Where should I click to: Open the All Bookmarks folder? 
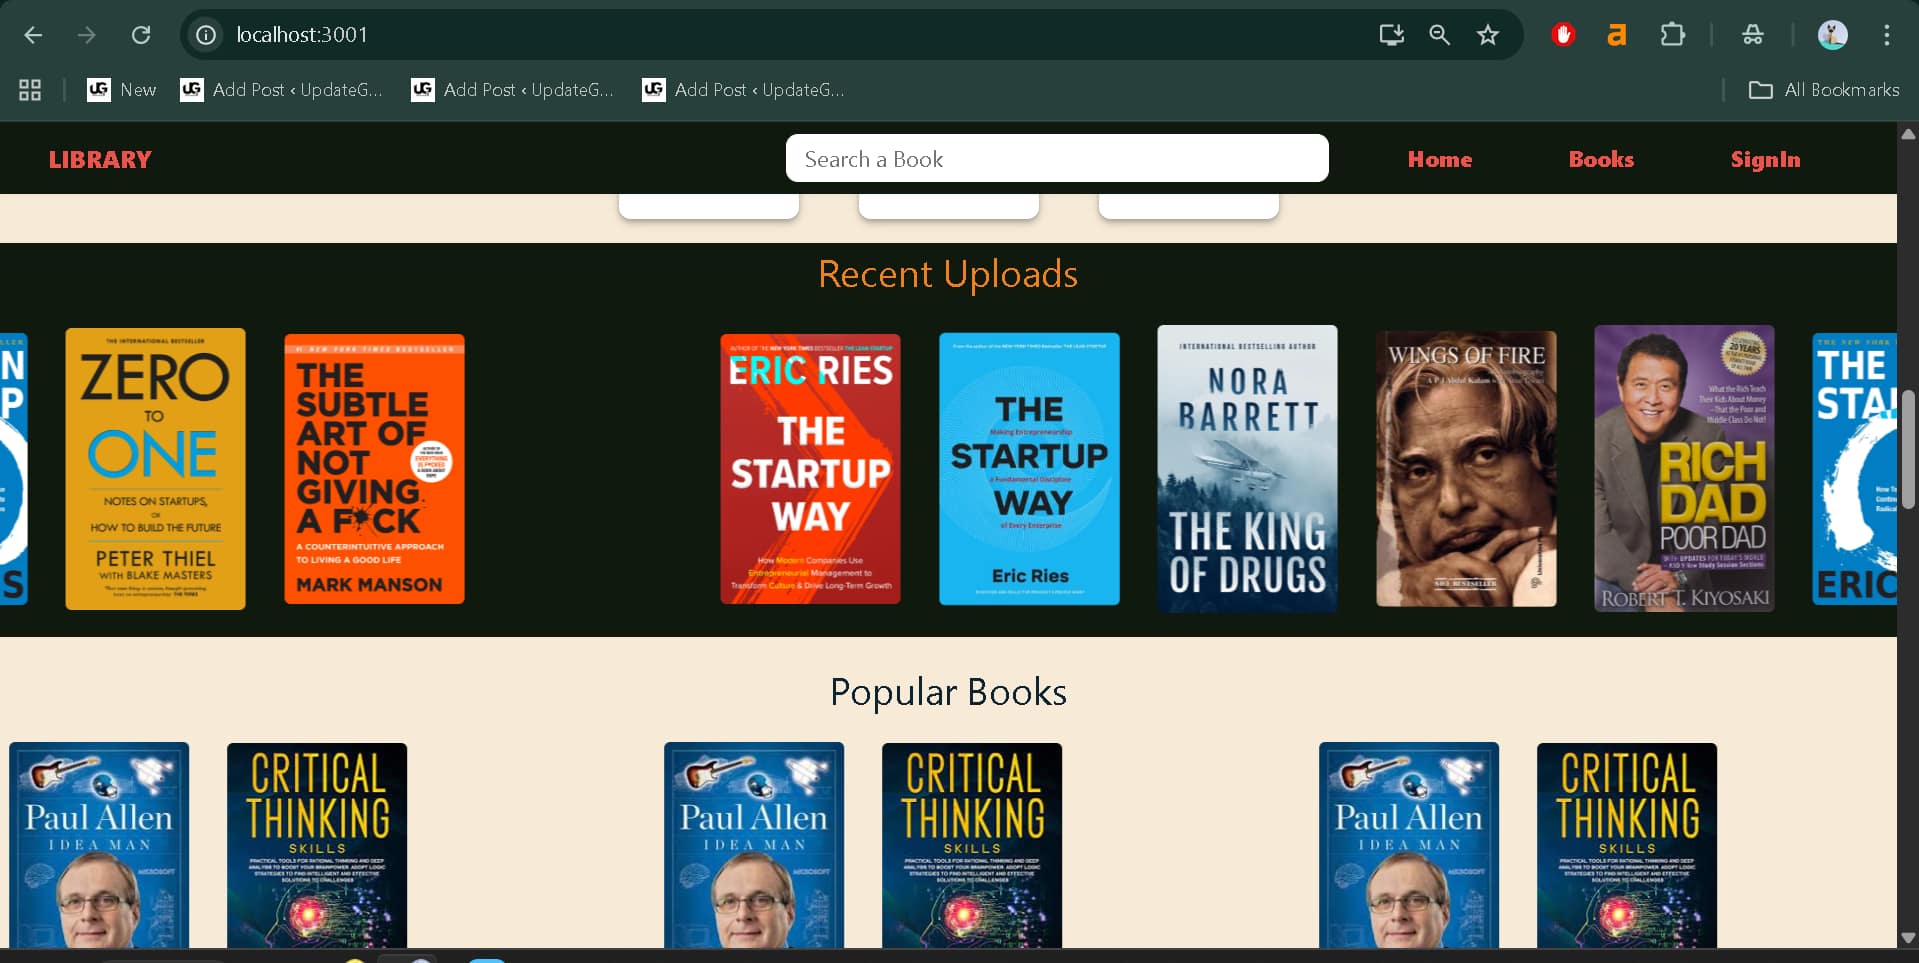(1823, 90)
